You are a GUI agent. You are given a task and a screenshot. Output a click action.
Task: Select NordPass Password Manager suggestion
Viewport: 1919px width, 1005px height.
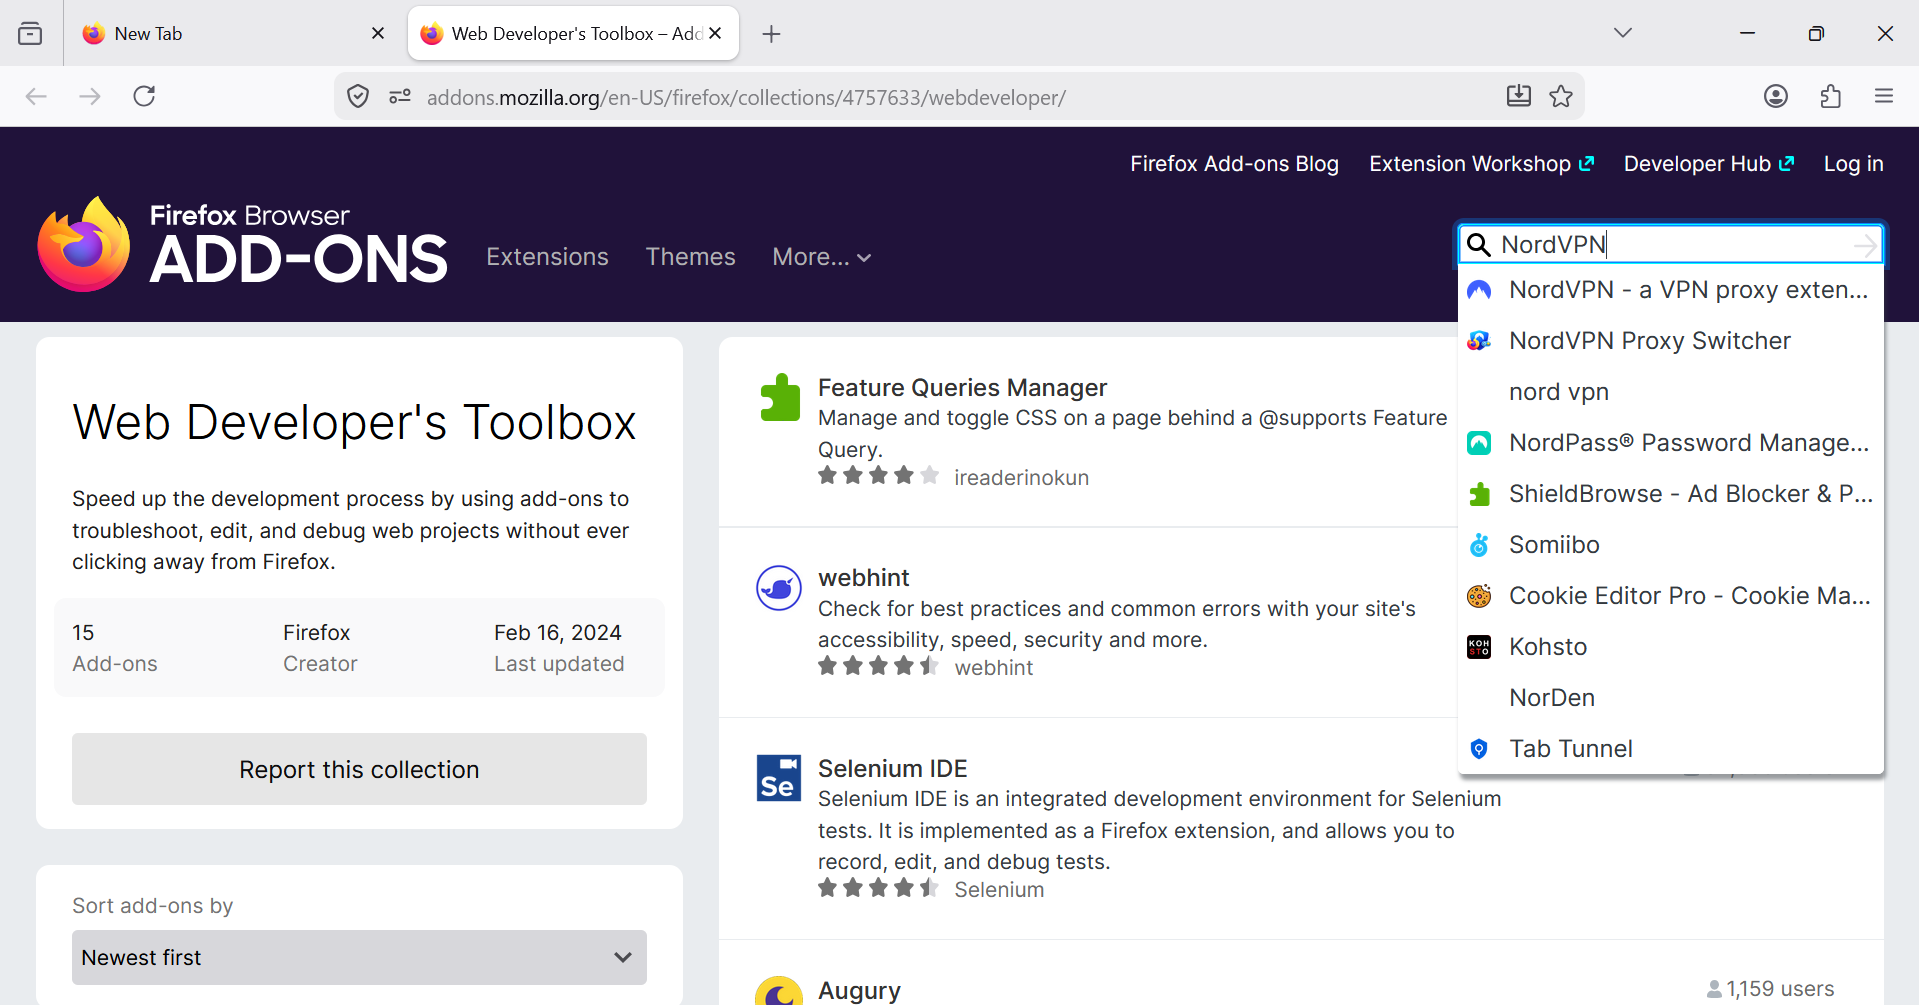coord(1671,443)
